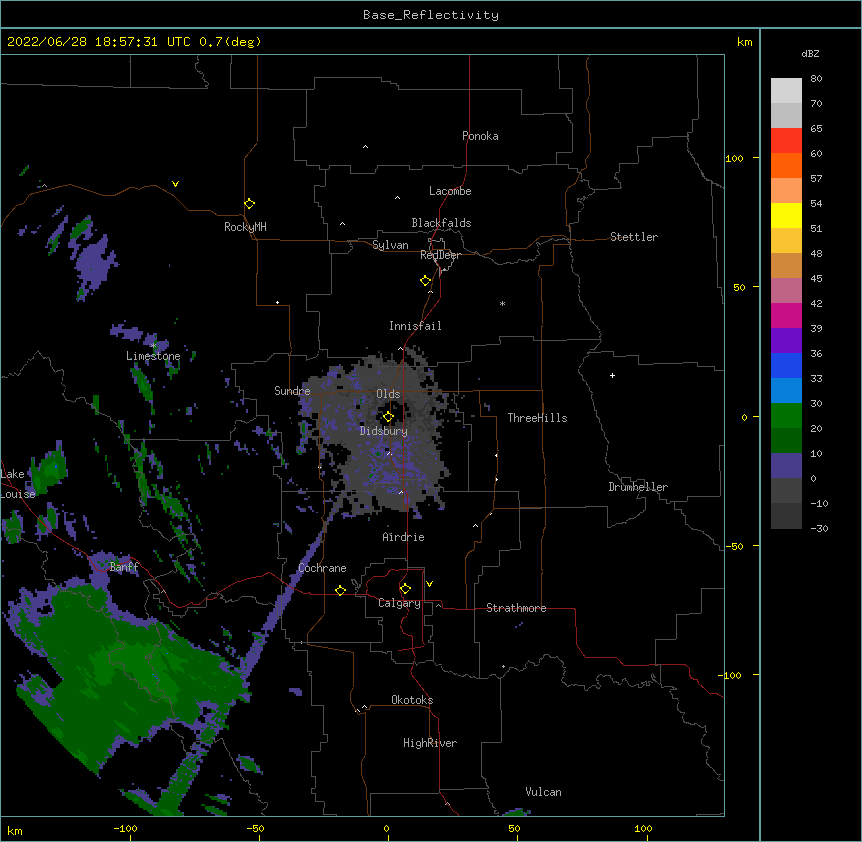Select the 65 dBZ red legend swatch
The width and height of the screenshot is (862, 842).
coord(786,140)
